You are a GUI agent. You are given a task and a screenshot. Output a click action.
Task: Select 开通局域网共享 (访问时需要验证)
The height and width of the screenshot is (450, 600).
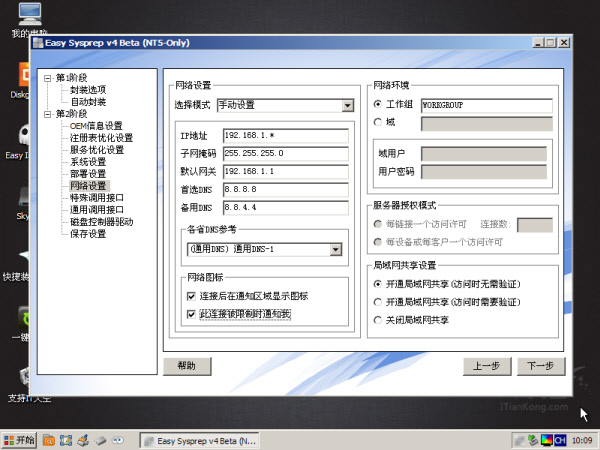coord(378,302)
